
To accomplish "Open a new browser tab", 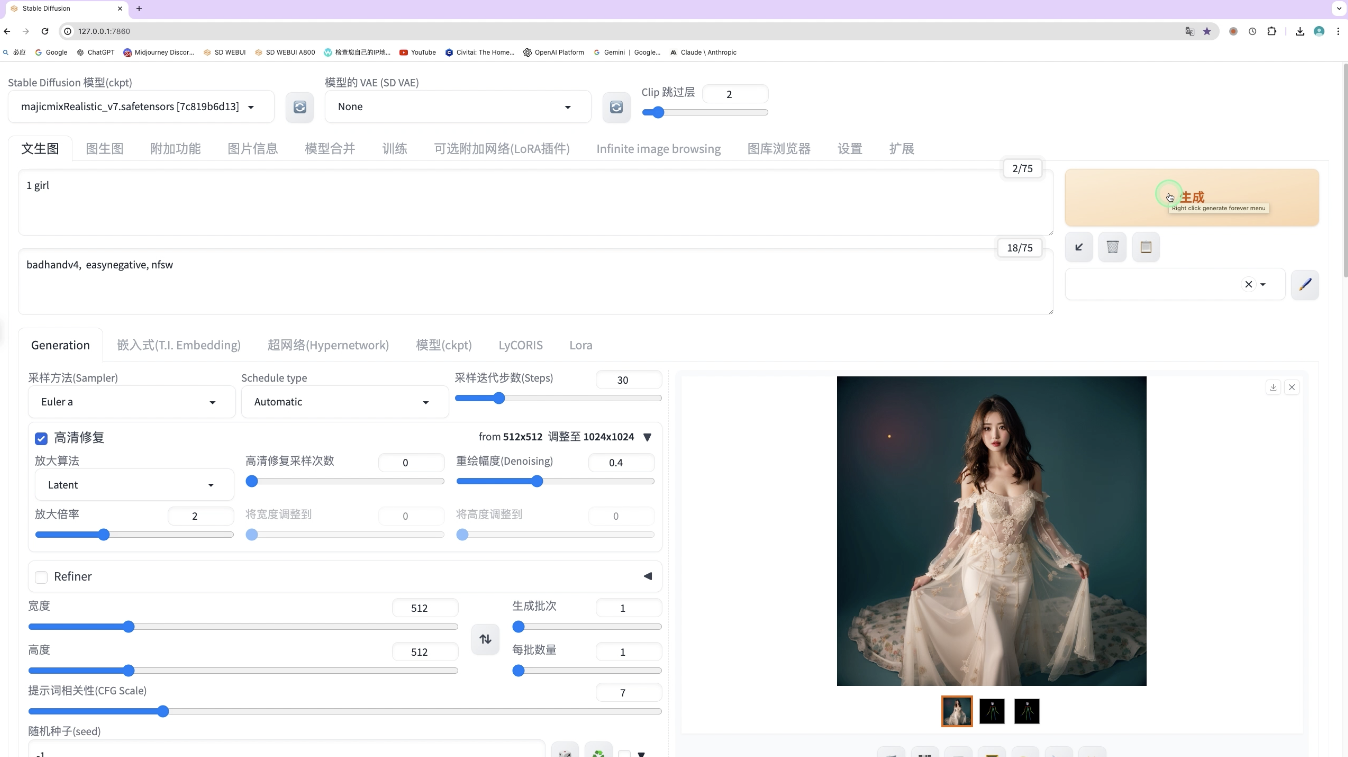I will coord(139,8).
